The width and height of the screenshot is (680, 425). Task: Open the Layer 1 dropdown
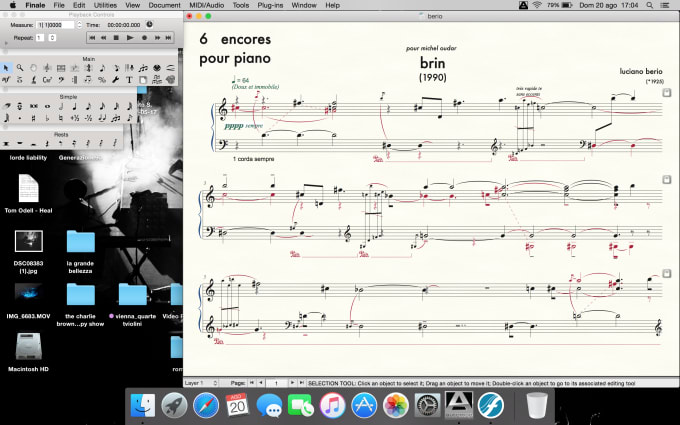point(200,383)
